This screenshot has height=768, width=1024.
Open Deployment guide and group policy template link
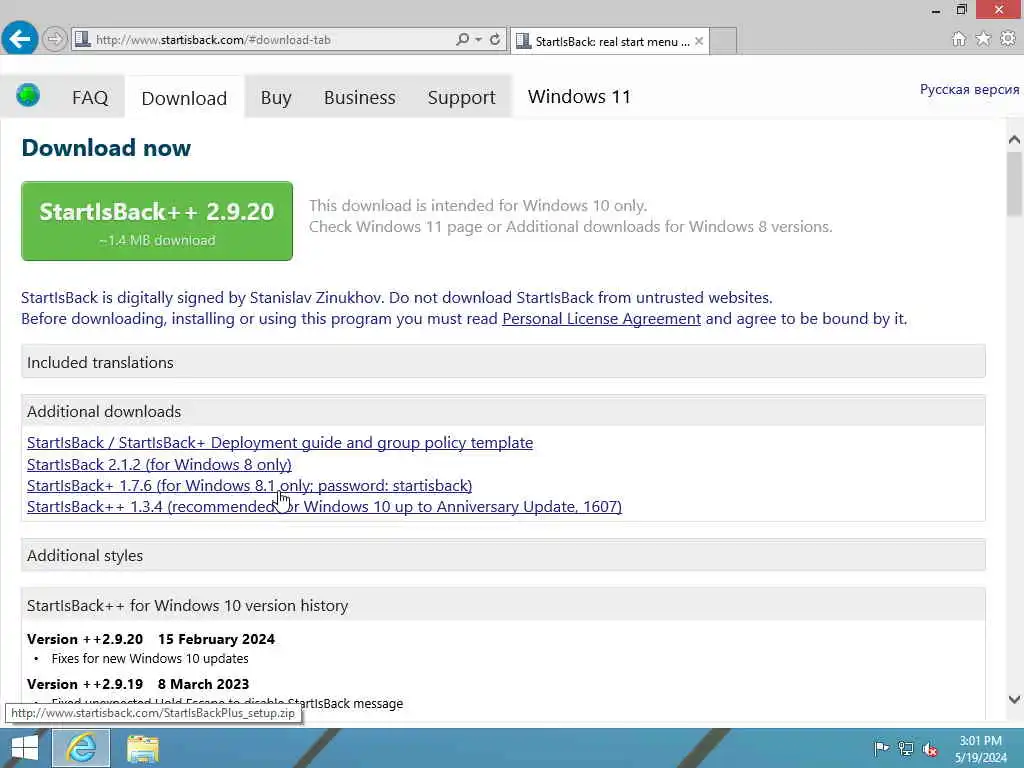pos(280,443)
